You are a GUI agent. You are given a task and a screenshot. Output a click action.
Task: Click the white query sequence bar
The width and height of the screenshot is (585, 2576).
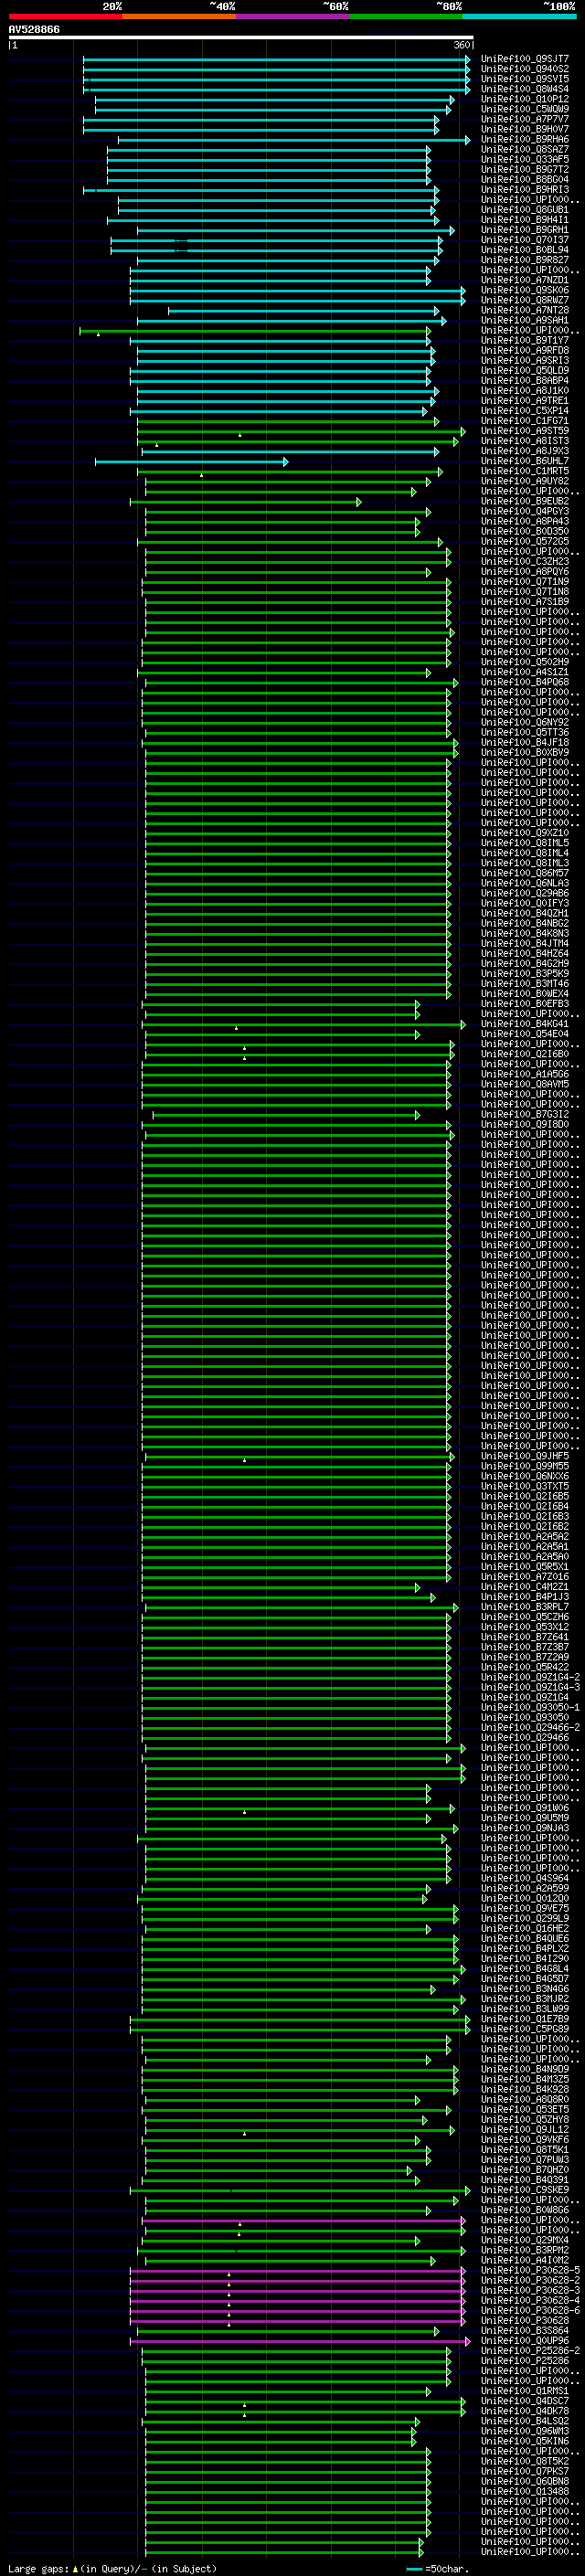[241, 38]
